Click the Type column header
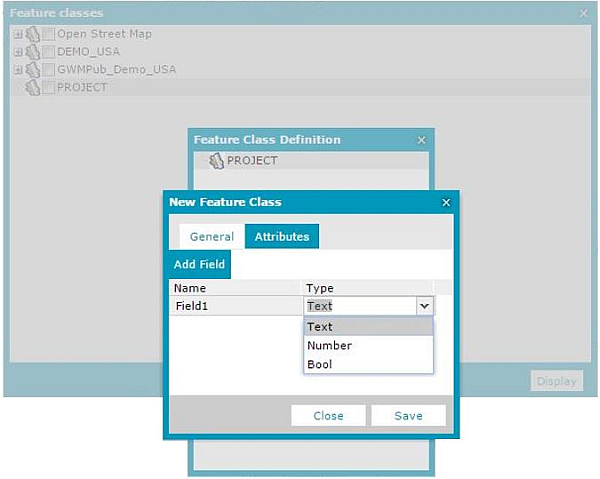Viewport: 600px width, 479px height. point(368,288)
